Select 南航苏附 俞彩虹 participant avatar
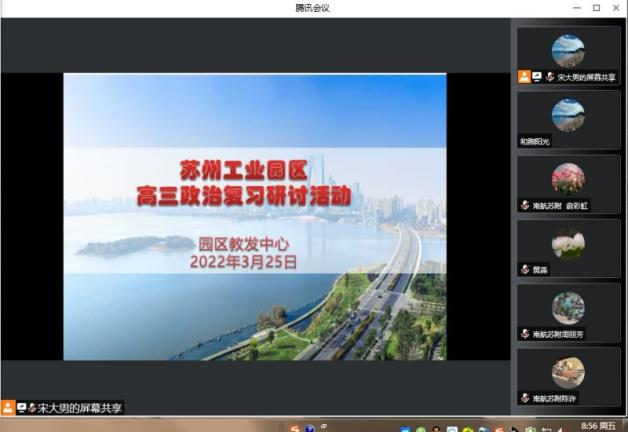 click(568, 178)
